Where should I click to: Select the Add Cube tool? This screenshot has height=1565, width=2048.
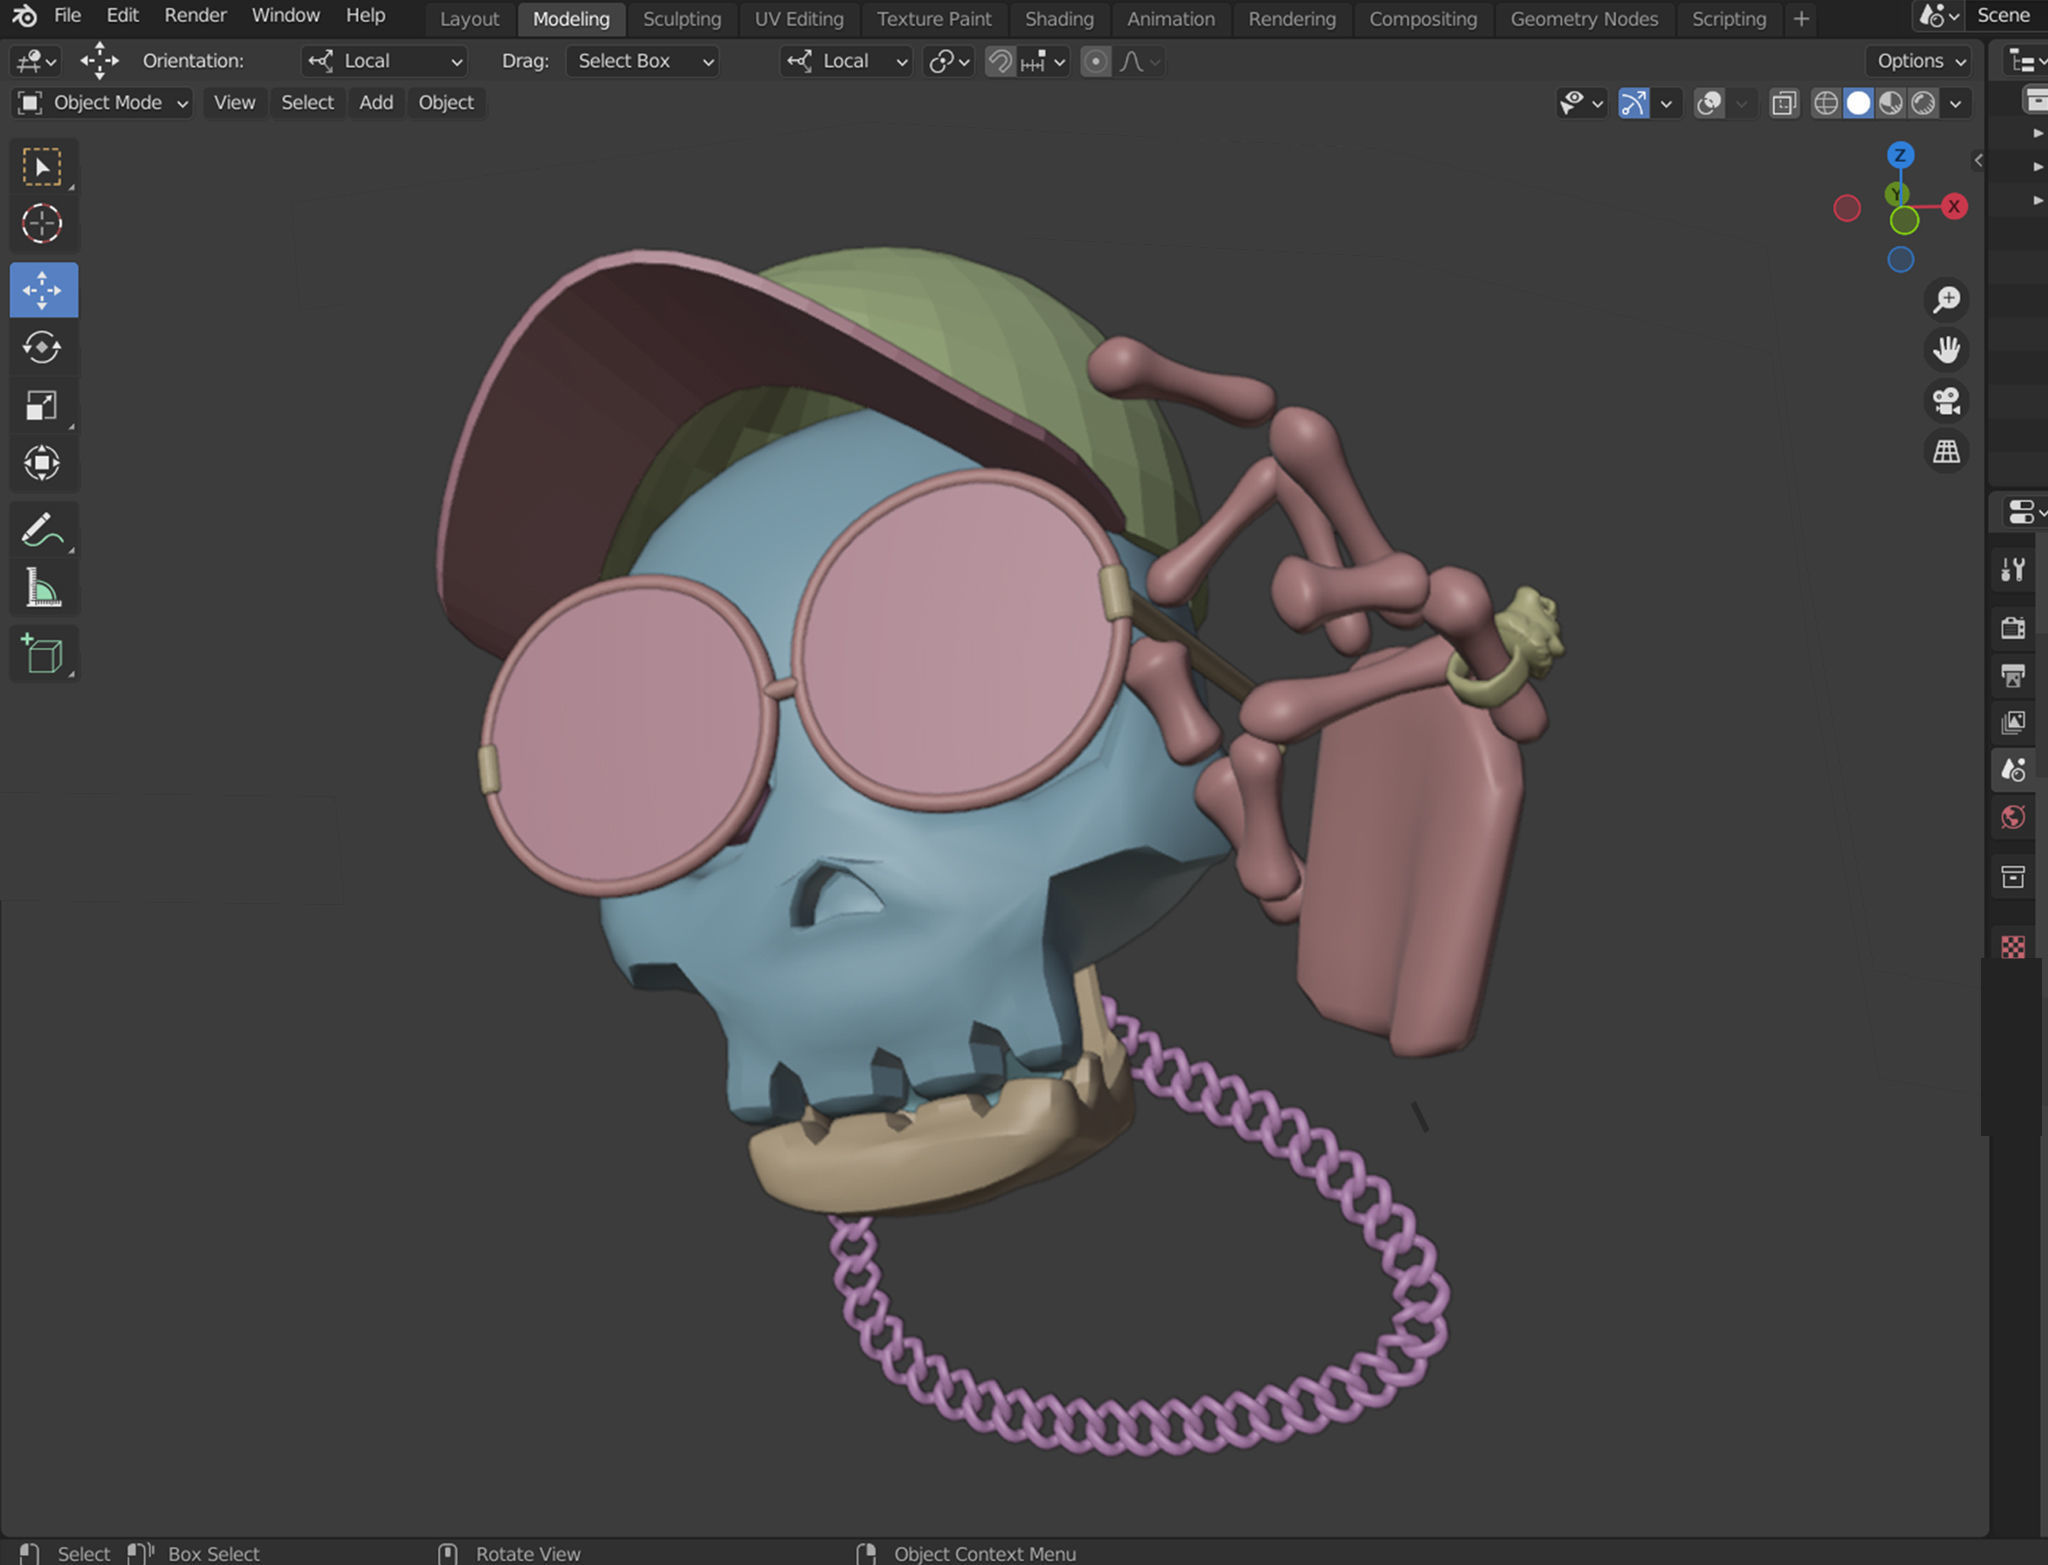coord(43,654)
